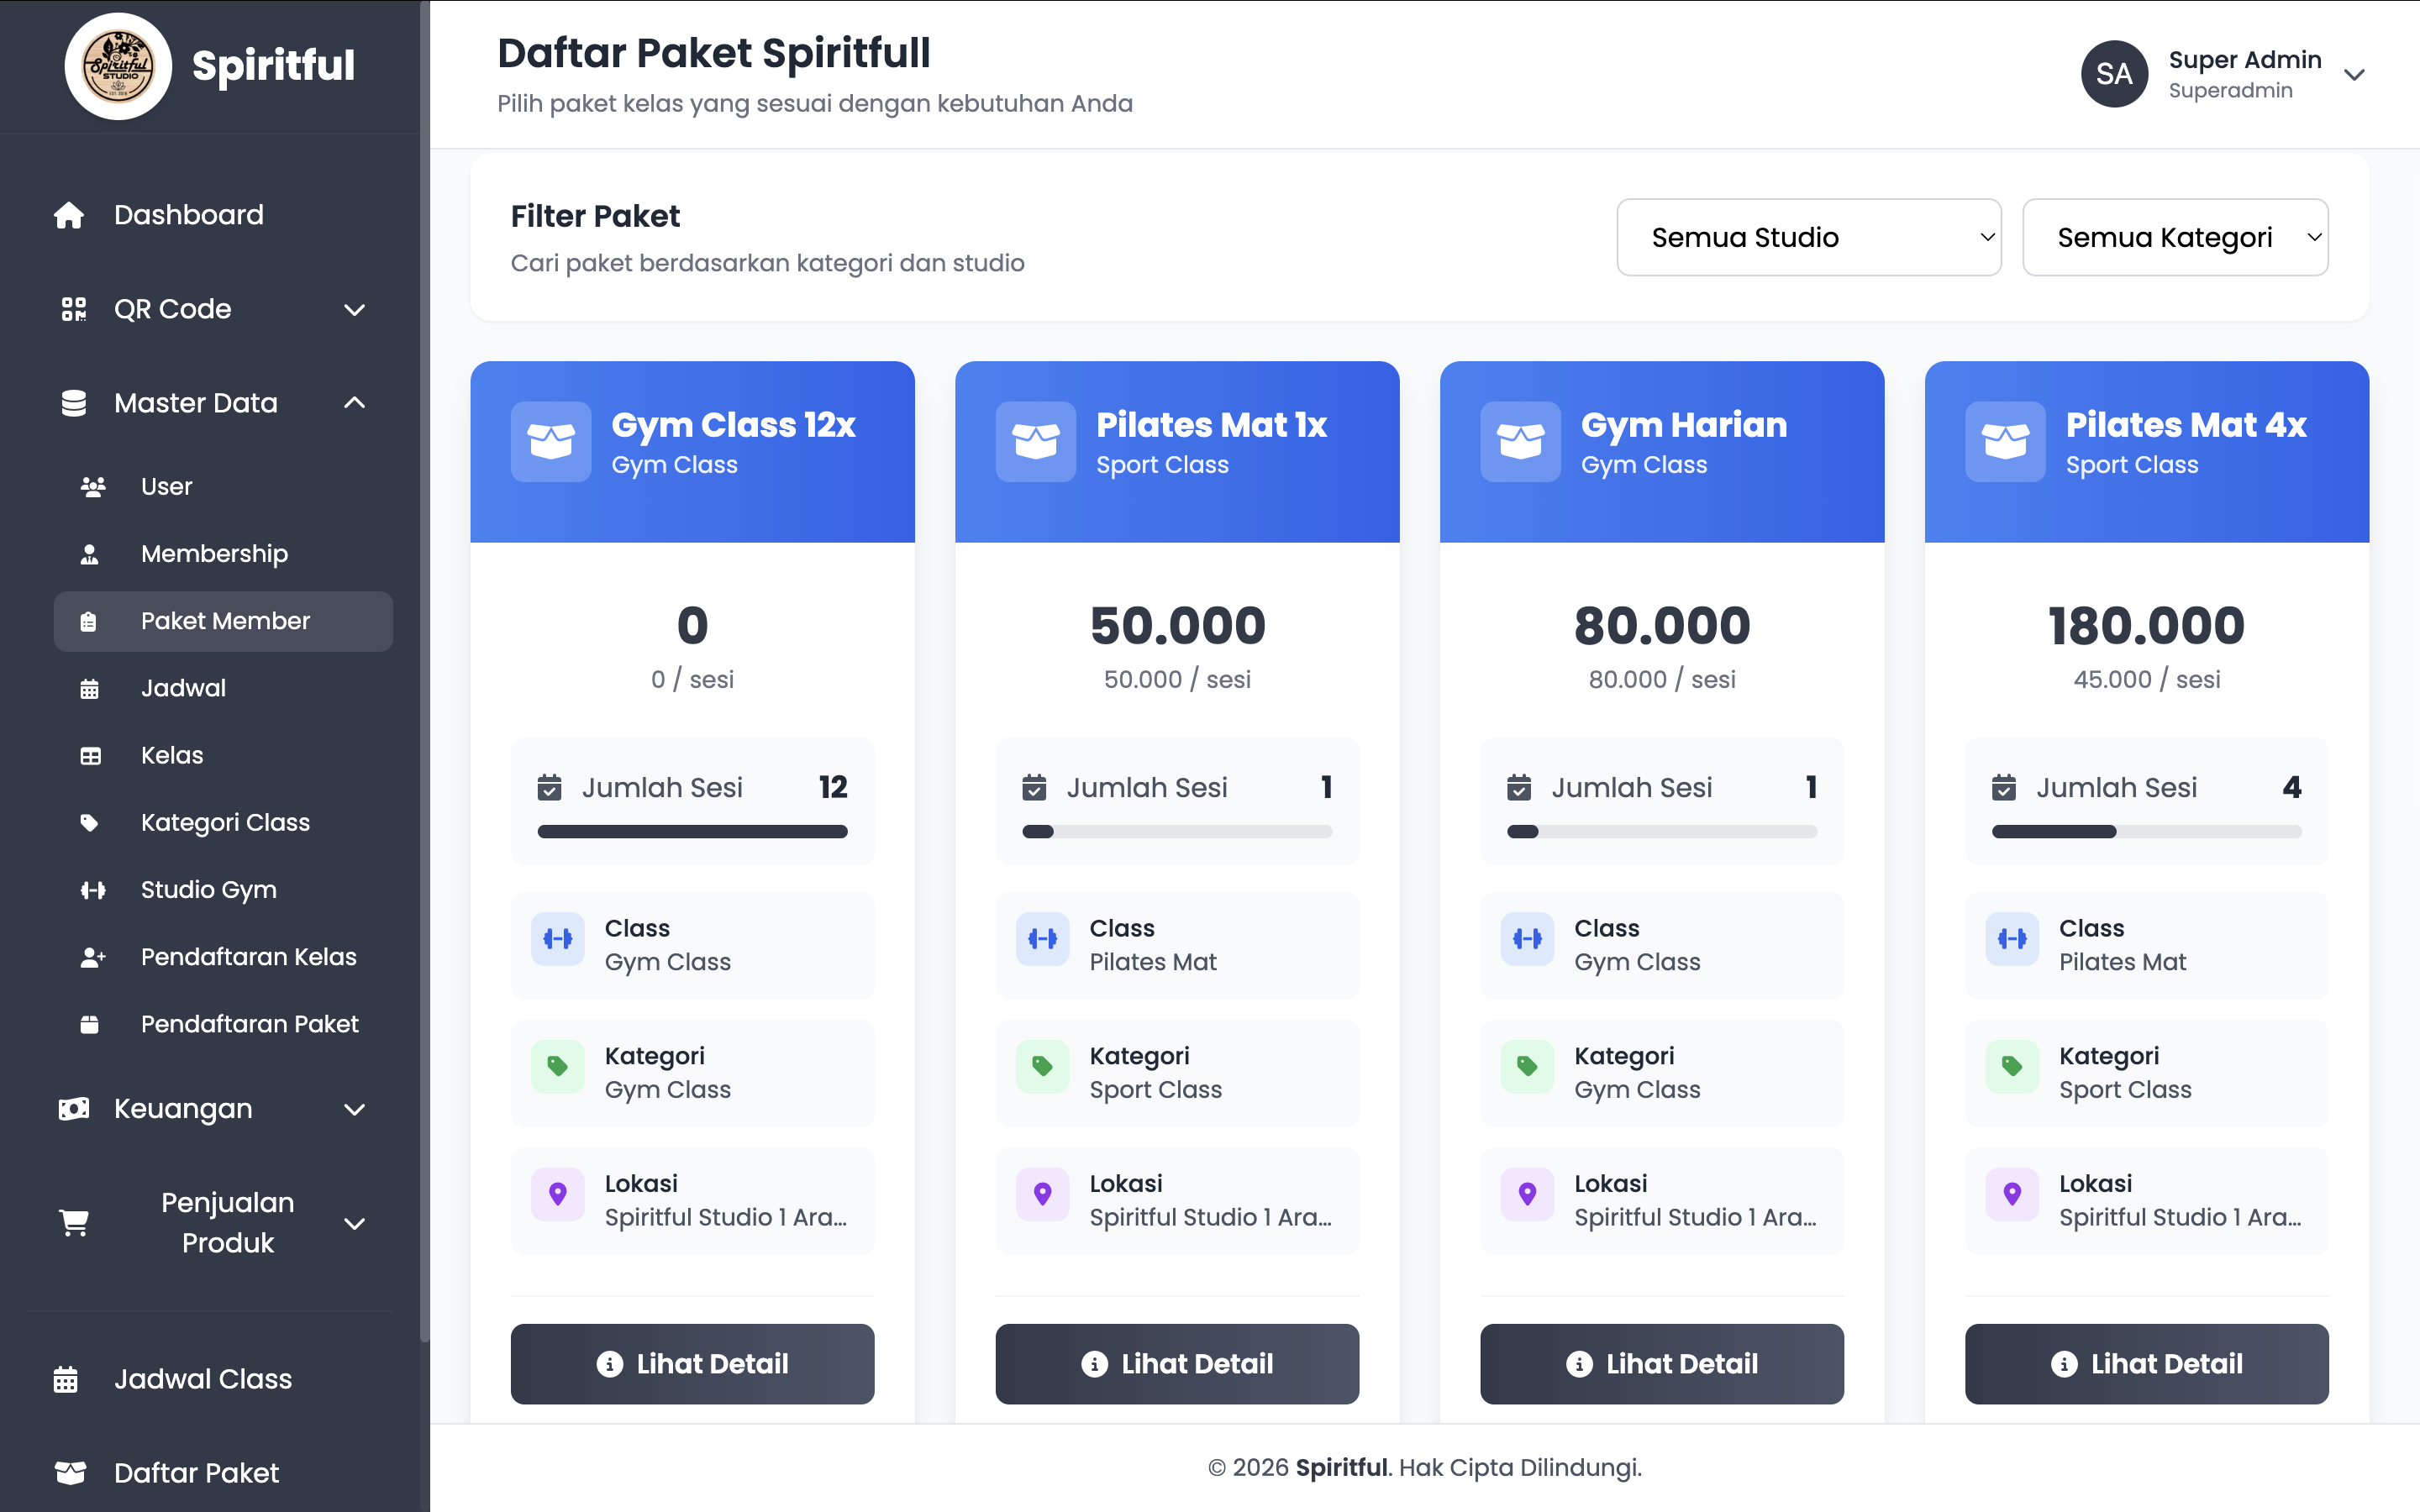
Task: Click the Gym Class 12x box icon
Action: pos(551,441)
